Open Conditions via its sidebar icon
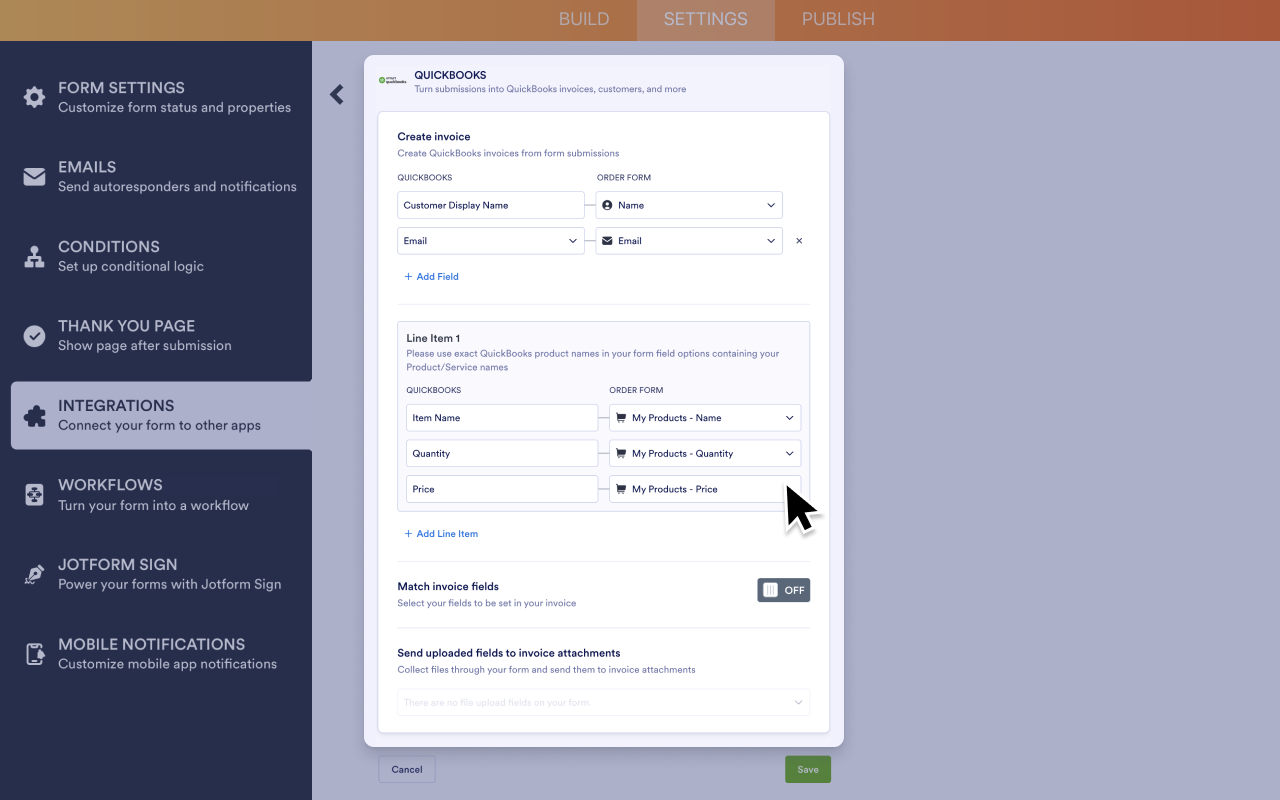1280x800 pixels. click(x=33, y=256)
